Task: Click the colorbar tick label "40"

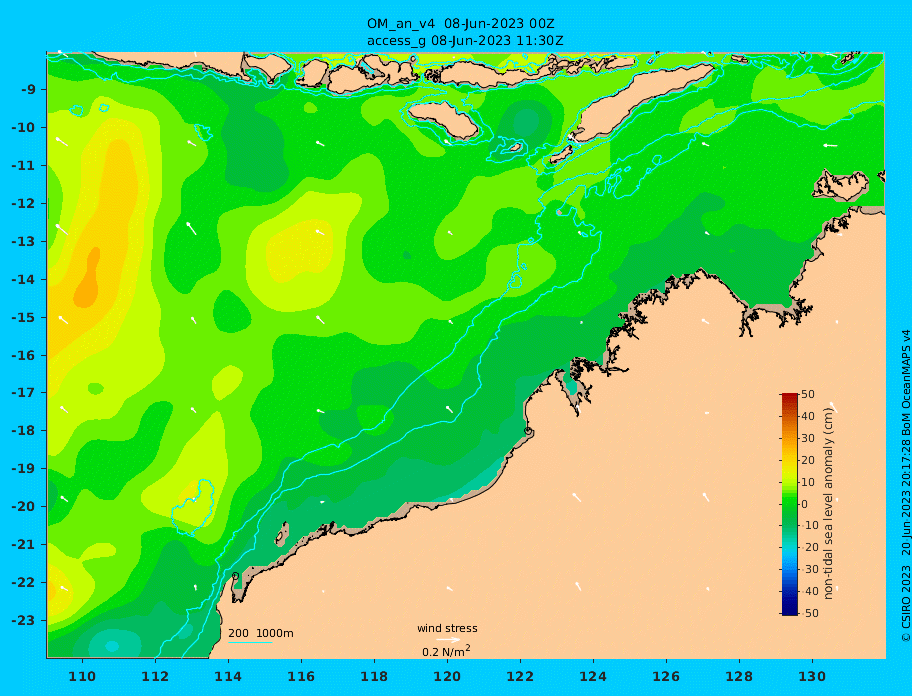Action: pos(808,416)
